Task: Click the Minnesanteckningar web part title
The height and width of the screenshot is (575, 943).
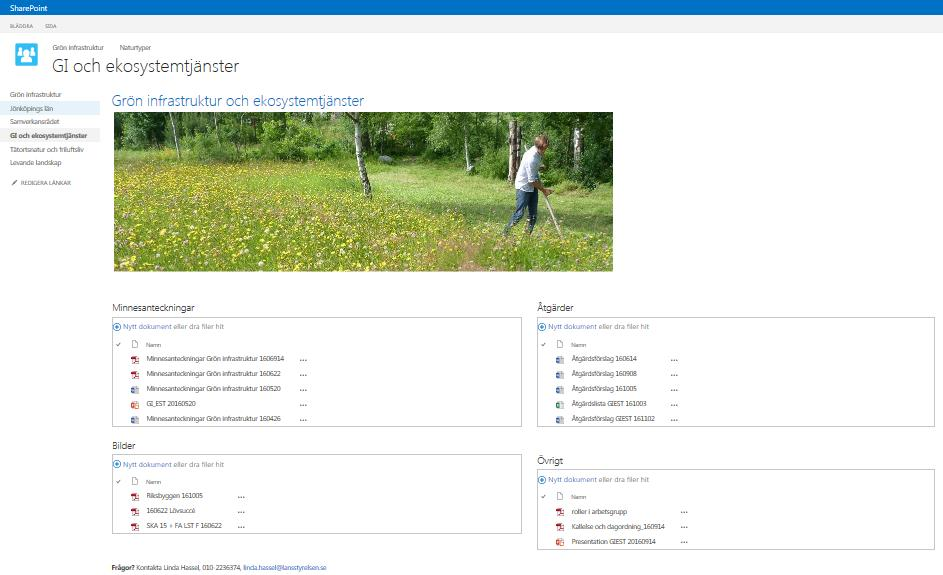Action: (153, 307)
